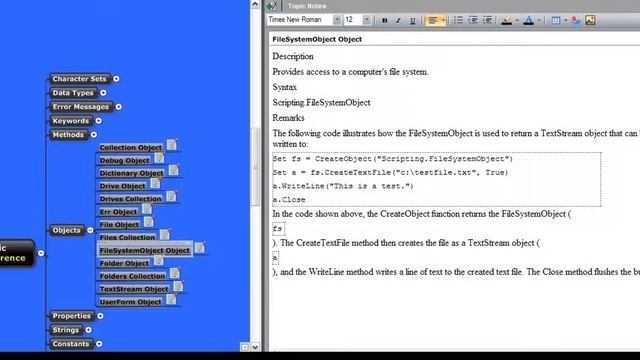Click the text alignment button
This screenshot has height=360, width=640.
[432, 20]
